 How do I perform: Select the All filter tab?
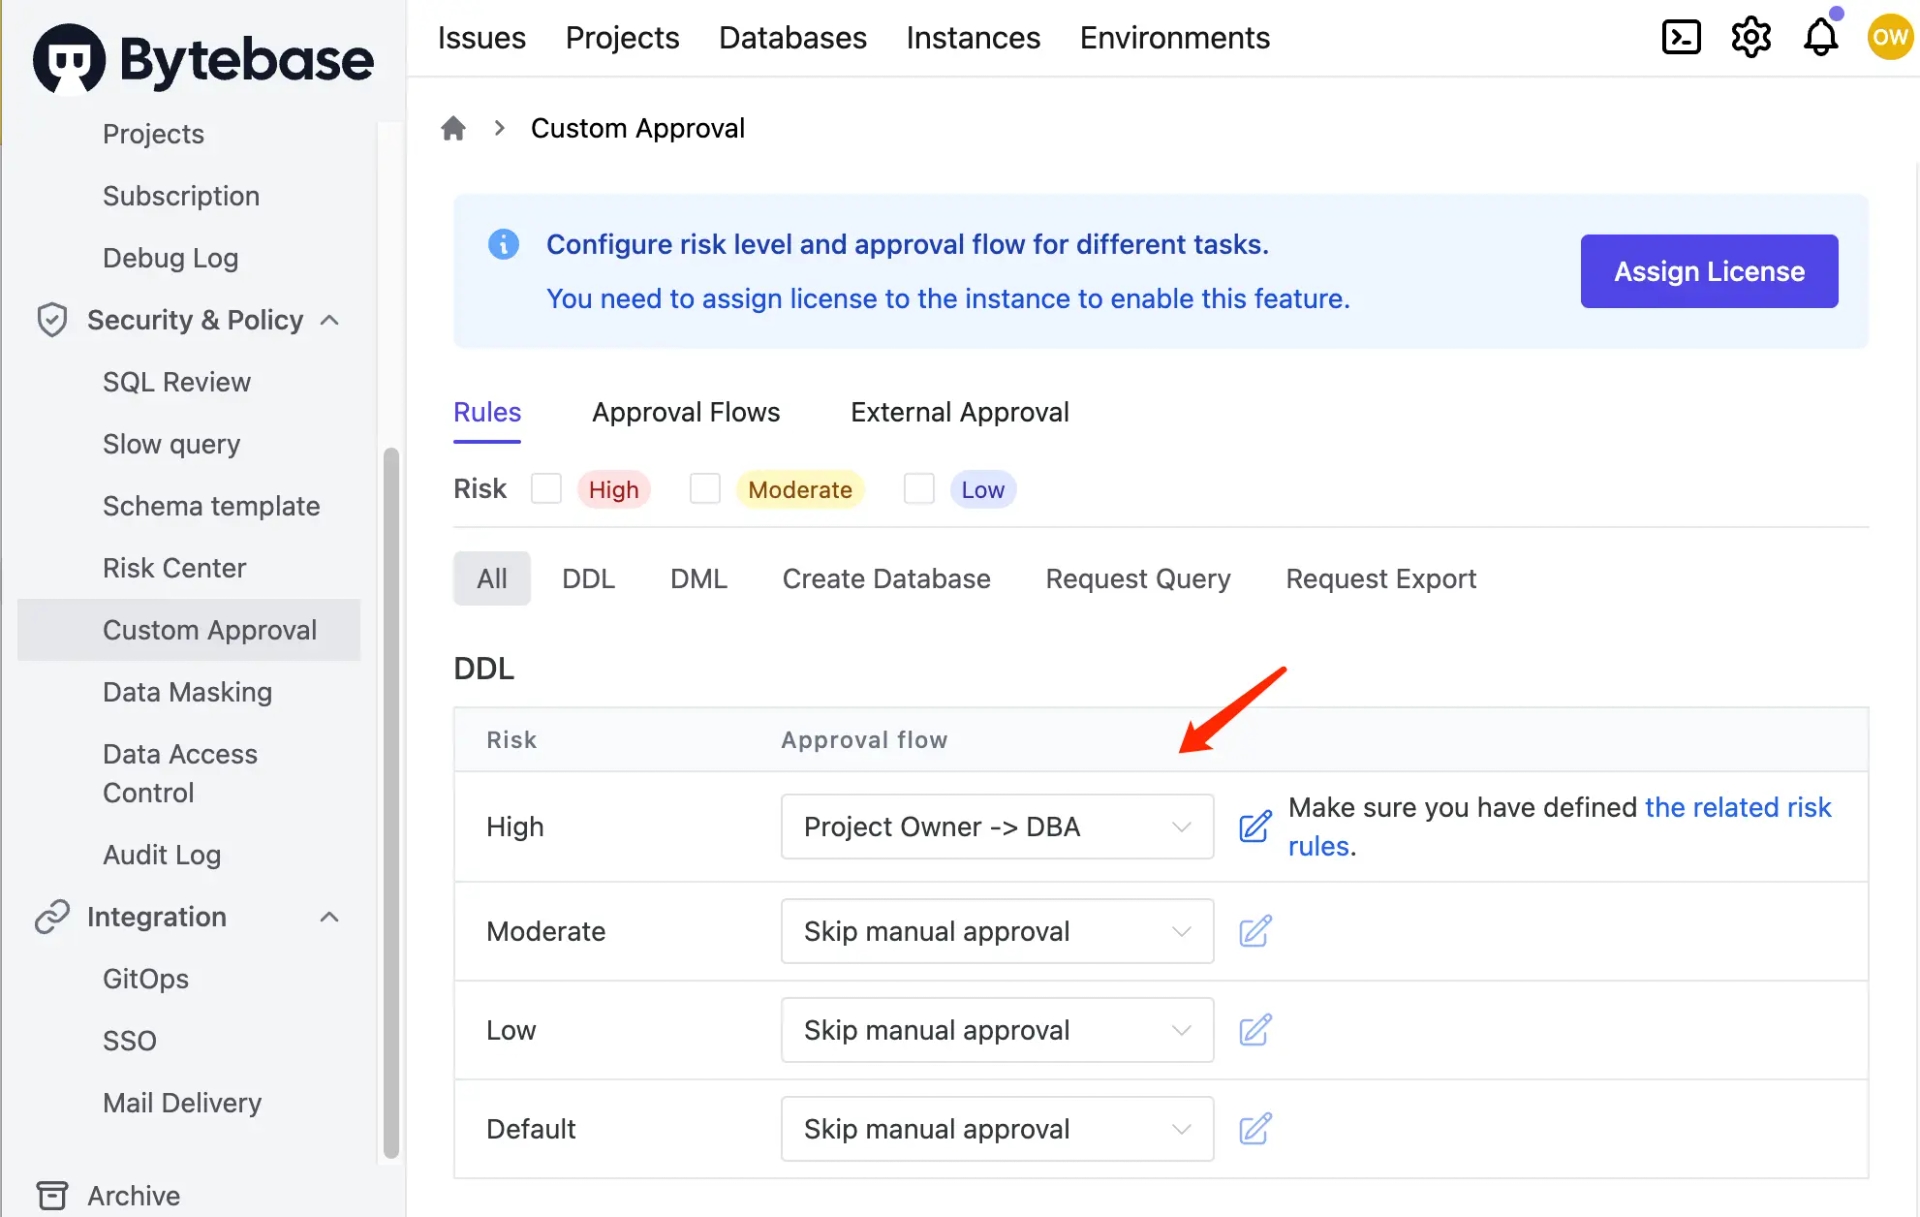click(x=492, y=578)
